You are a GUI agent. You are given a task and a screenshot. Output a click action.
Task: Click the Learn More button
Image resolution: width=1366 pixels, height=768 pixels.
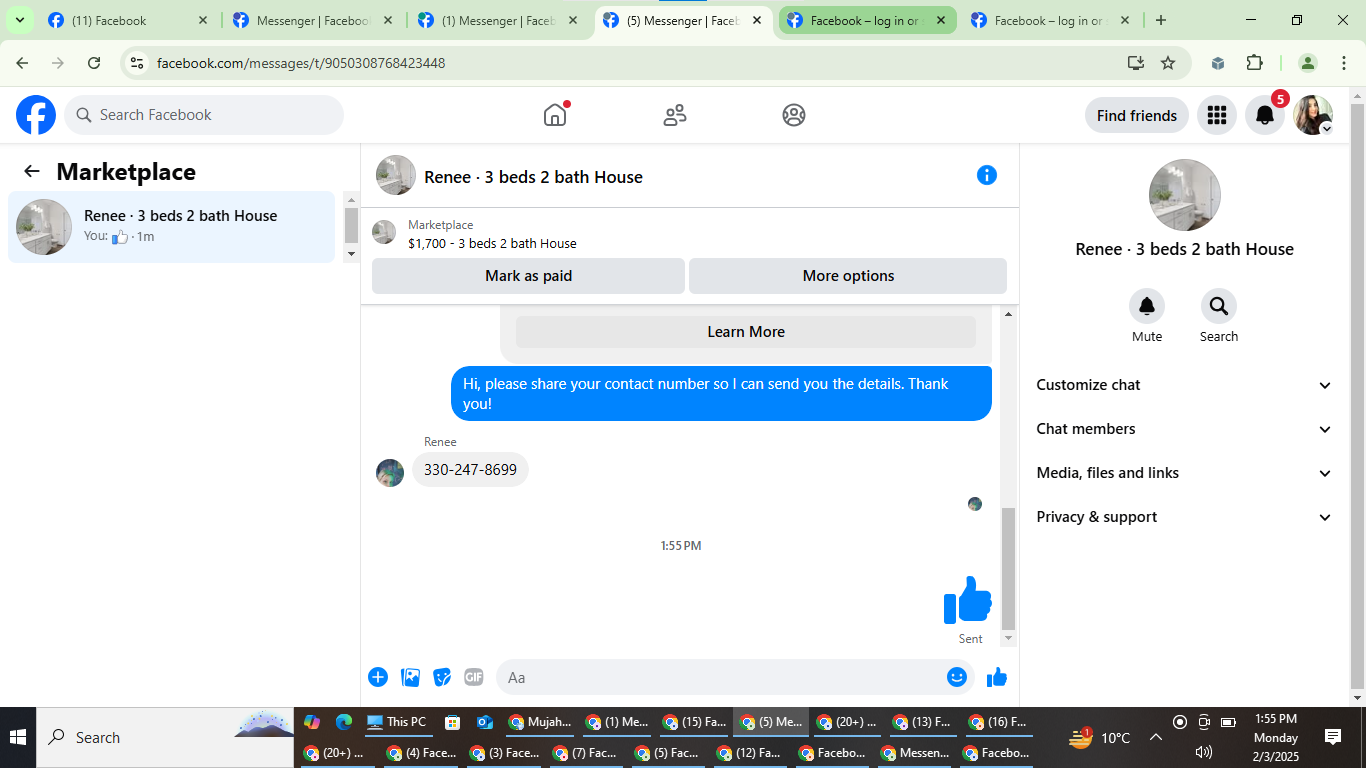[x=746, y=332]
